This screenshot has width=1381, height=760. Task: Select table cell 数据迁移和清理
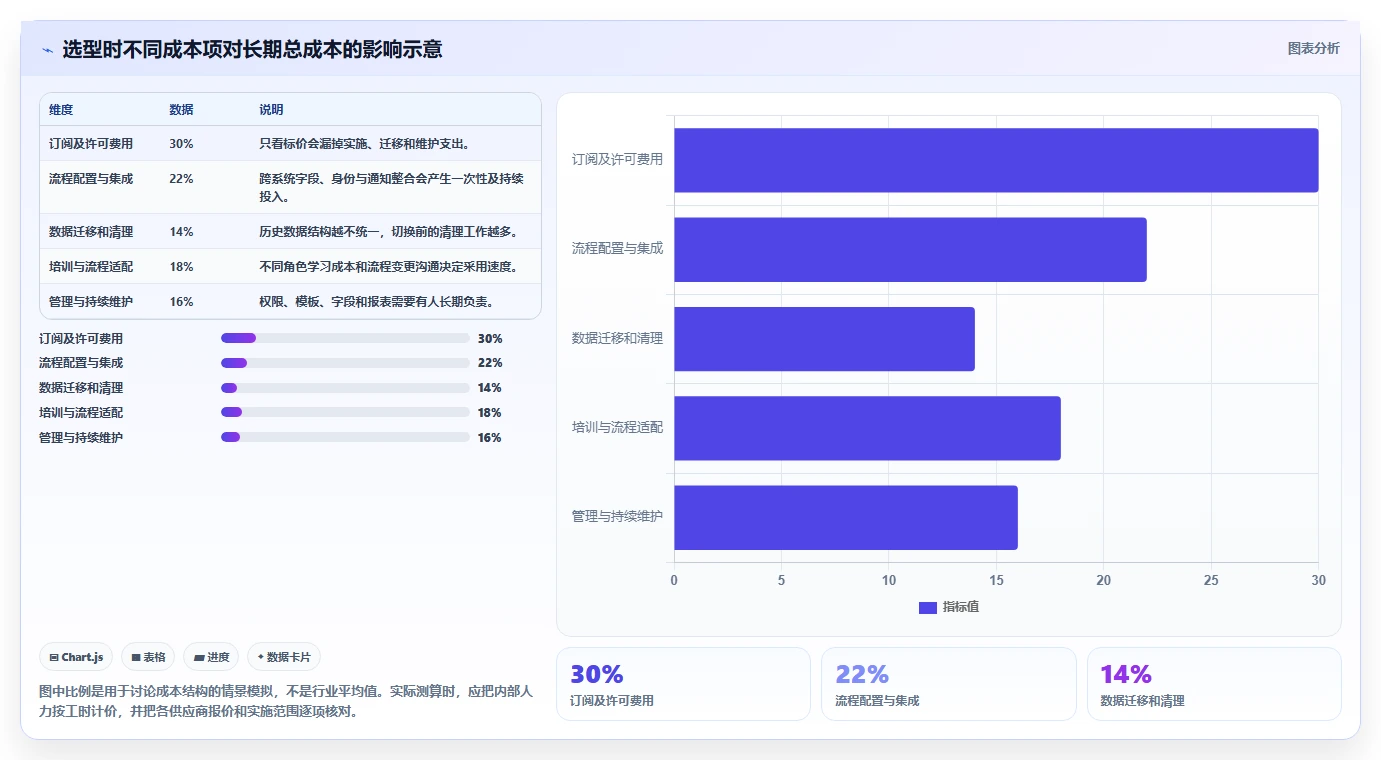point(91,232)
